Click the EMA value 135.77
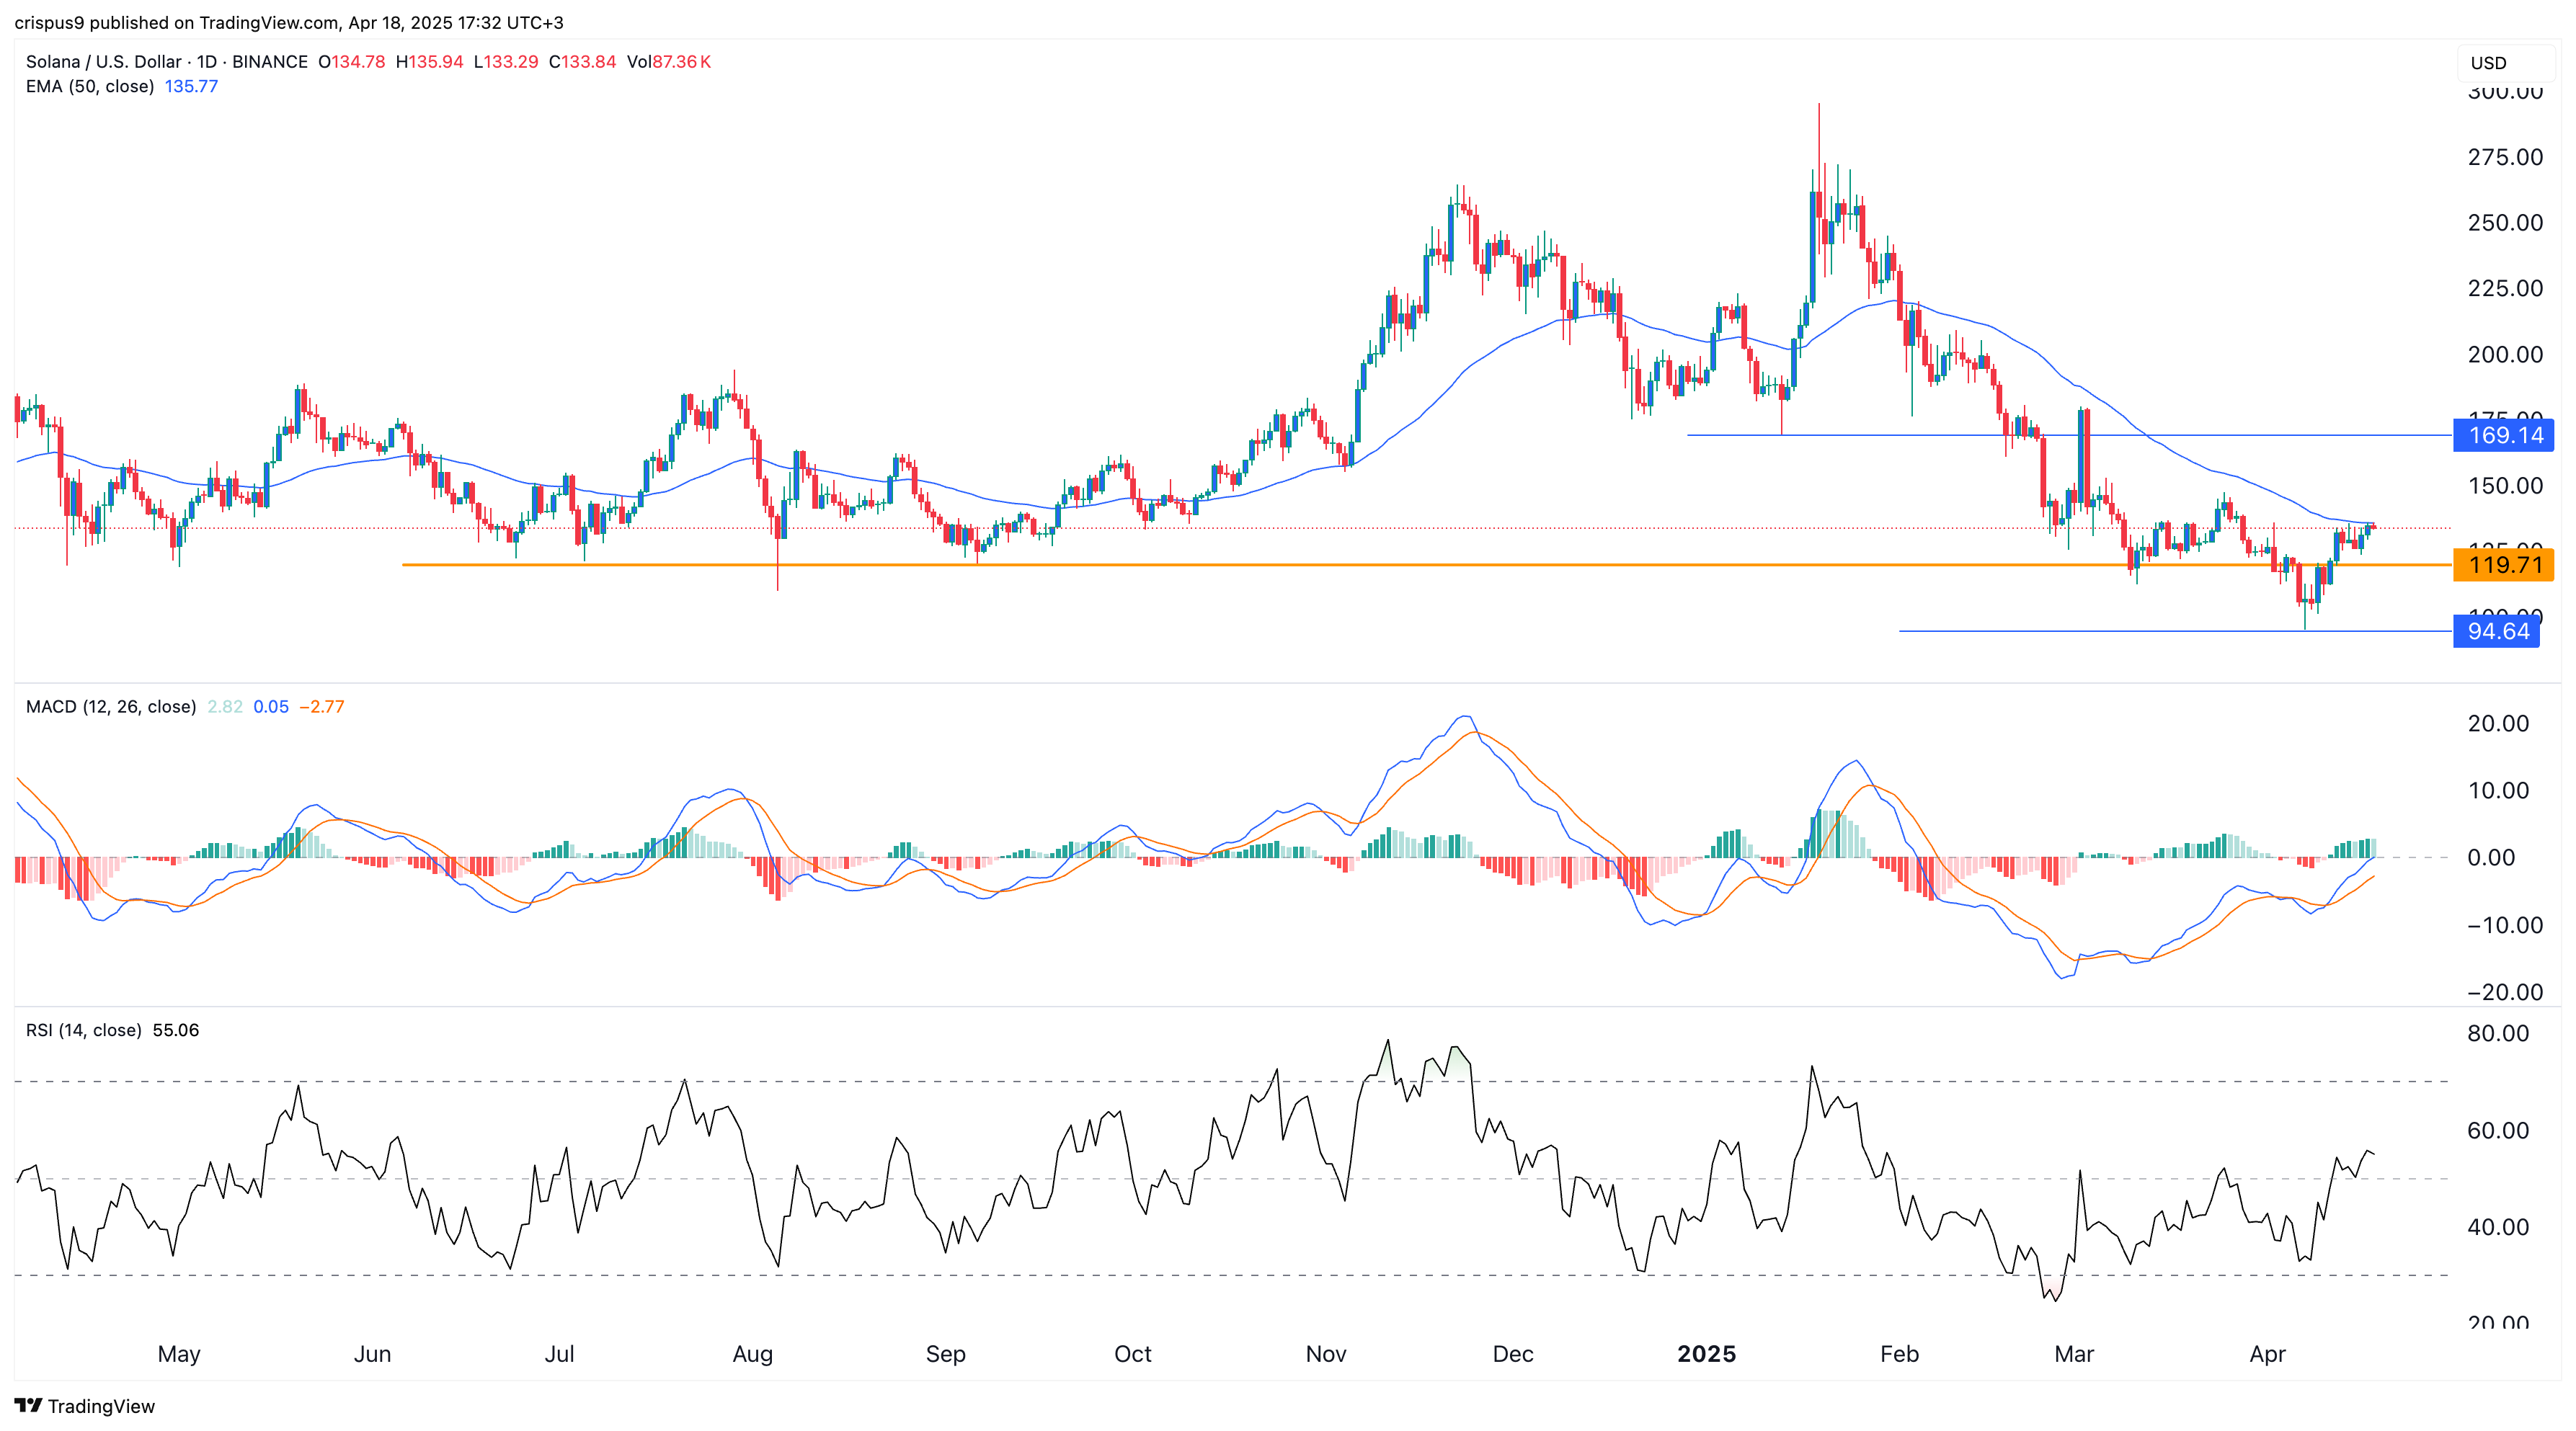The image size is (2576, 1431). 191,87
